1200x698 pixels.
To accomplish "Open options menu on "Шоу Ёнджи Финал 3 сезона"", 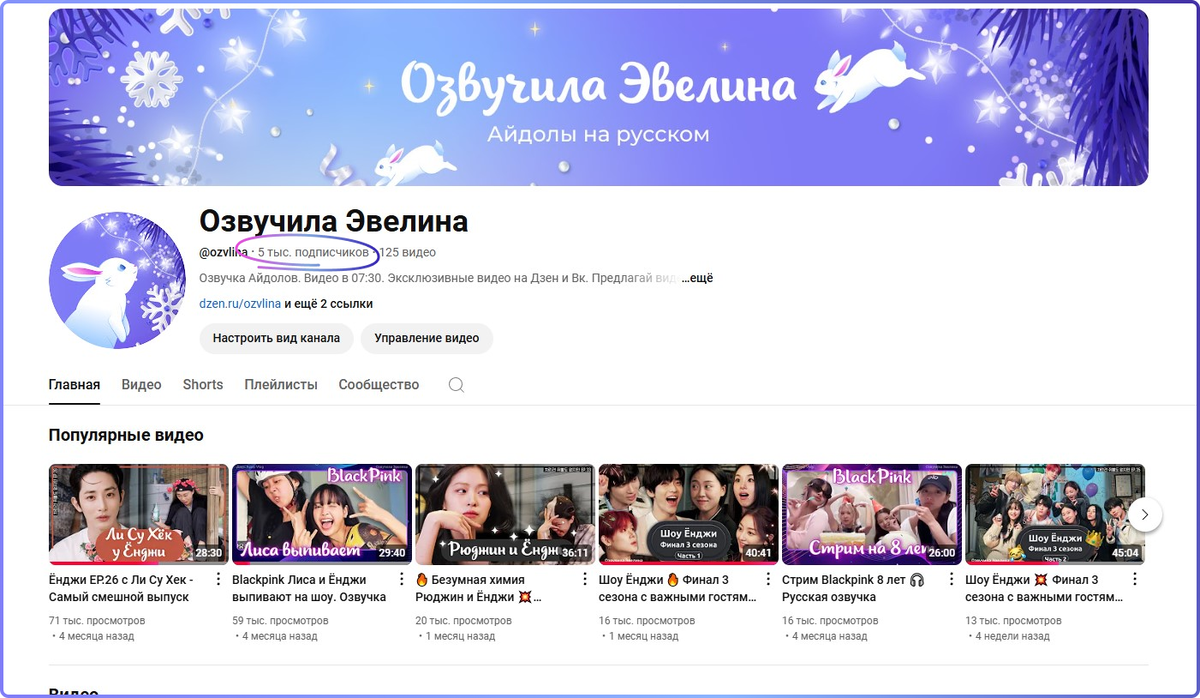I will [x=768, y=579].
